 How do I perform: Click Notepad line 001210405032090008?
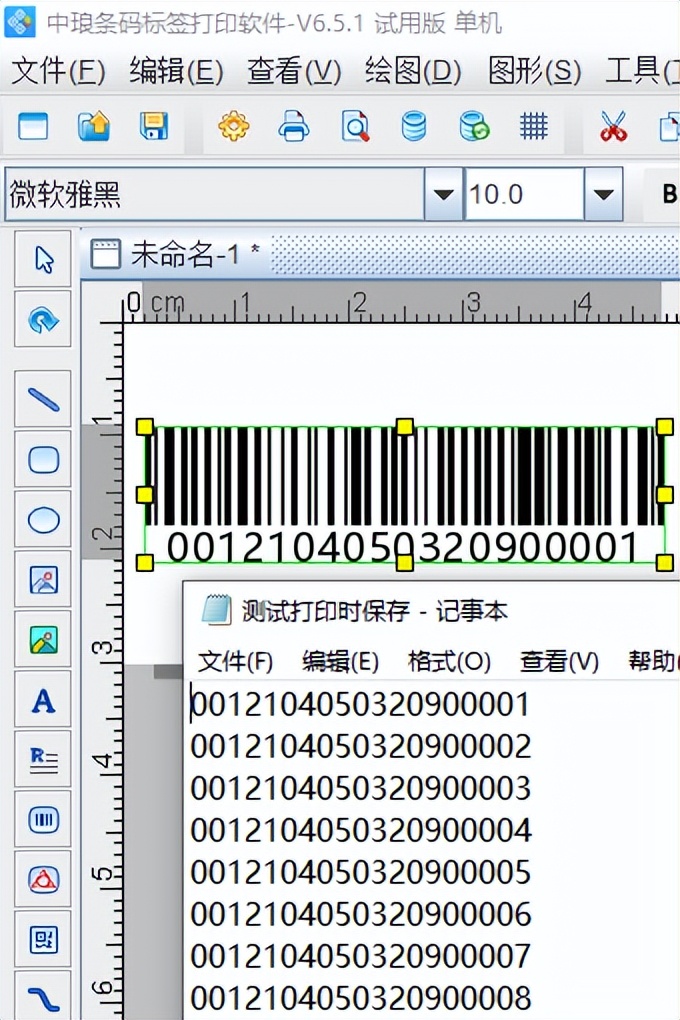360,999
